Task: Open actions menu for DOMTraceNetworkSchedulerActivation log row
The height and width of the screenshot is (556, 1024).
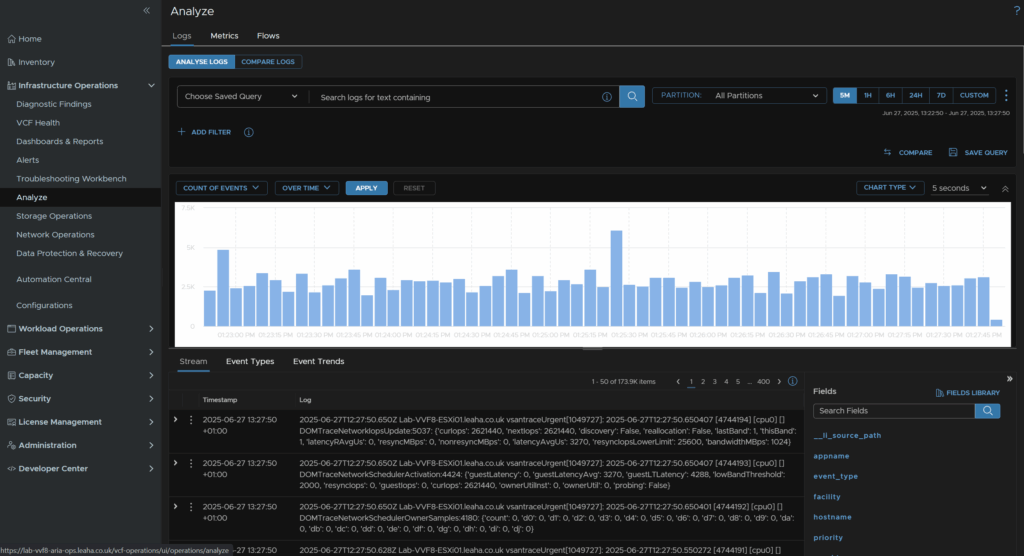Action: 191,463
